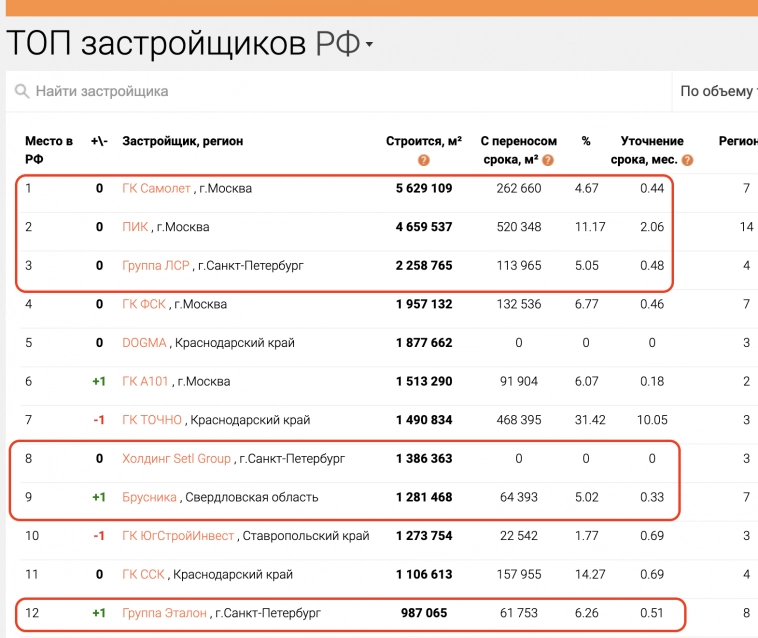Screen dimensions: 758x638
Task: Select value 1 957 132 for ГК ФСК
Action: click(424, 304)
